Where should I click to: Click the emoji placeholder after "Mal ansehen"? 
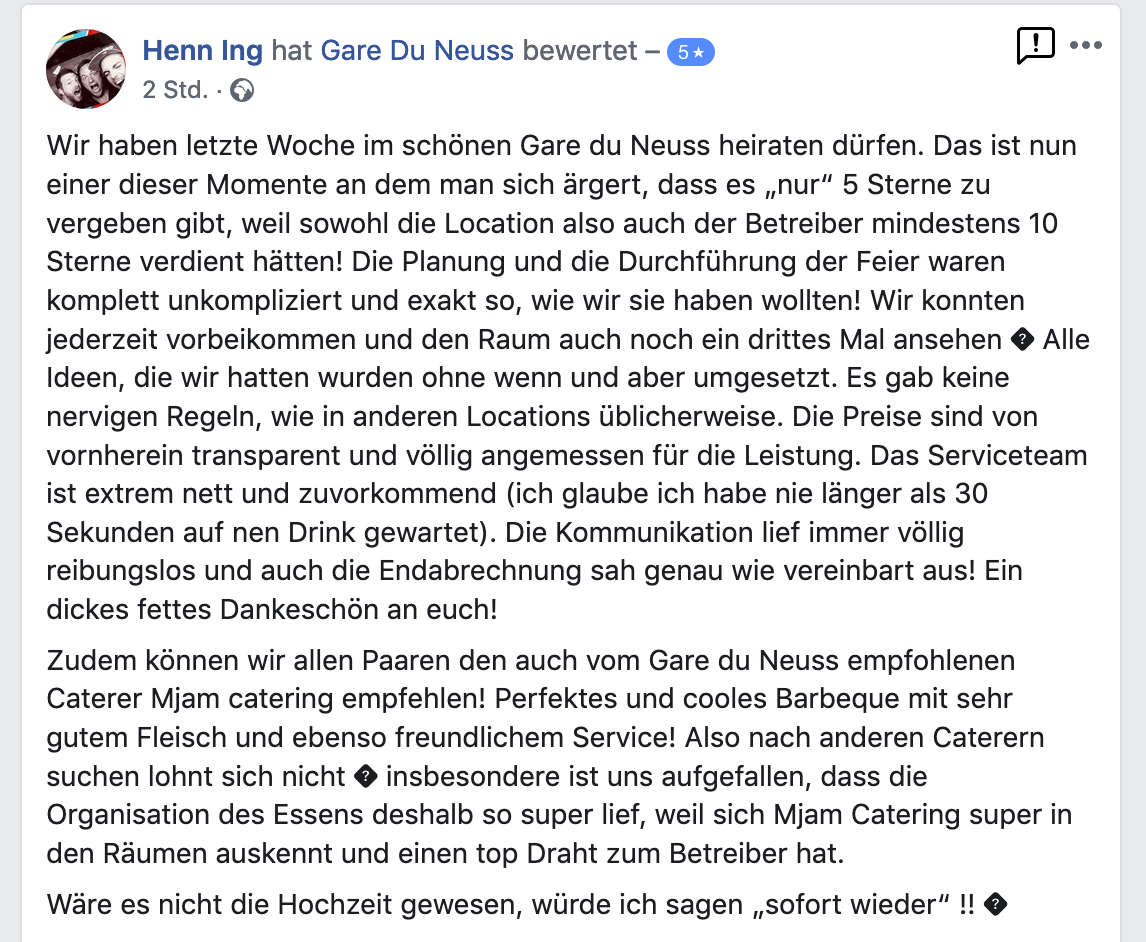pyautogui.click(x=1022, y=339)
